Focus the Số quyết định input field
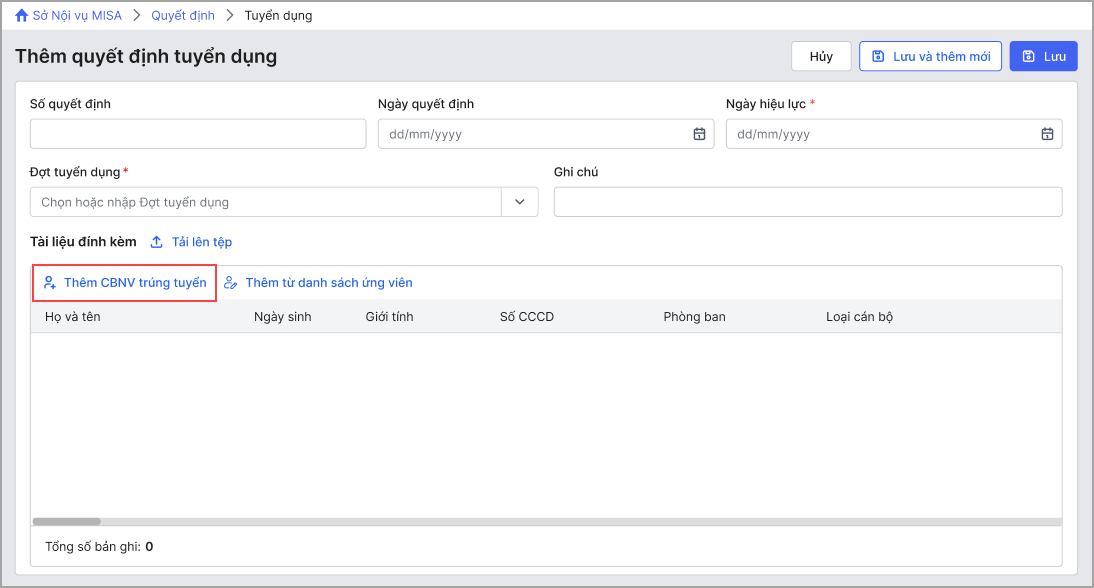Screen dimensions: 1094x588 tap(198, 134)
